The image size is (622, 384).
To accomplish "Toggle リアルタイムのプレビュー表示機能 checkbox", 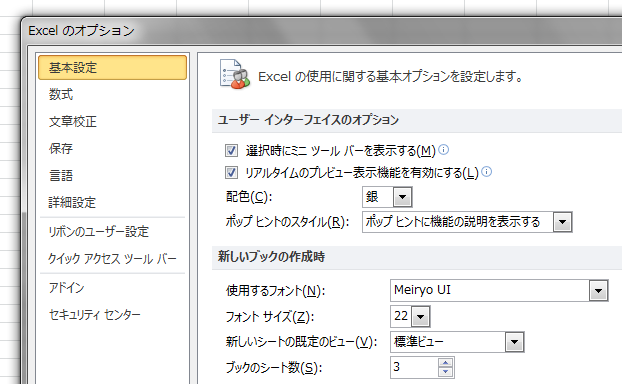I will 231,173.
